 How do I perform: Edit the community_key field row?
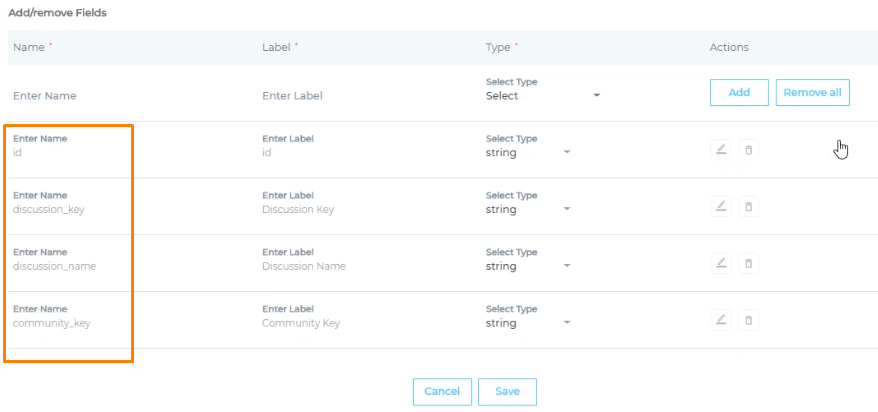tap(721, 320)
